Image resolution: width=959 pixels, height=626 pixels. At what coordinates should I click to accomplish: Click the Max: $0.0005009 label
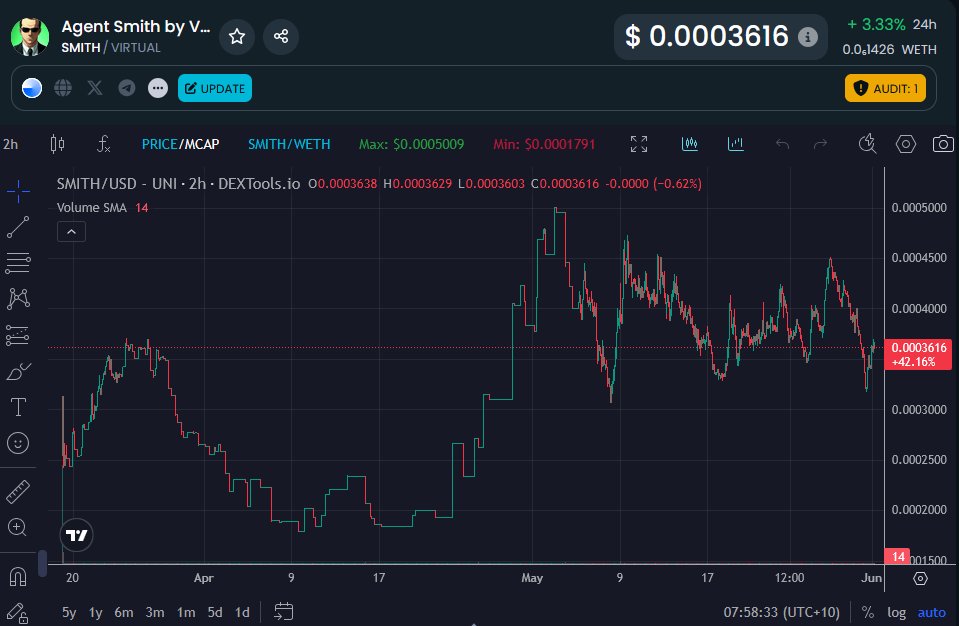click(411, 144)
